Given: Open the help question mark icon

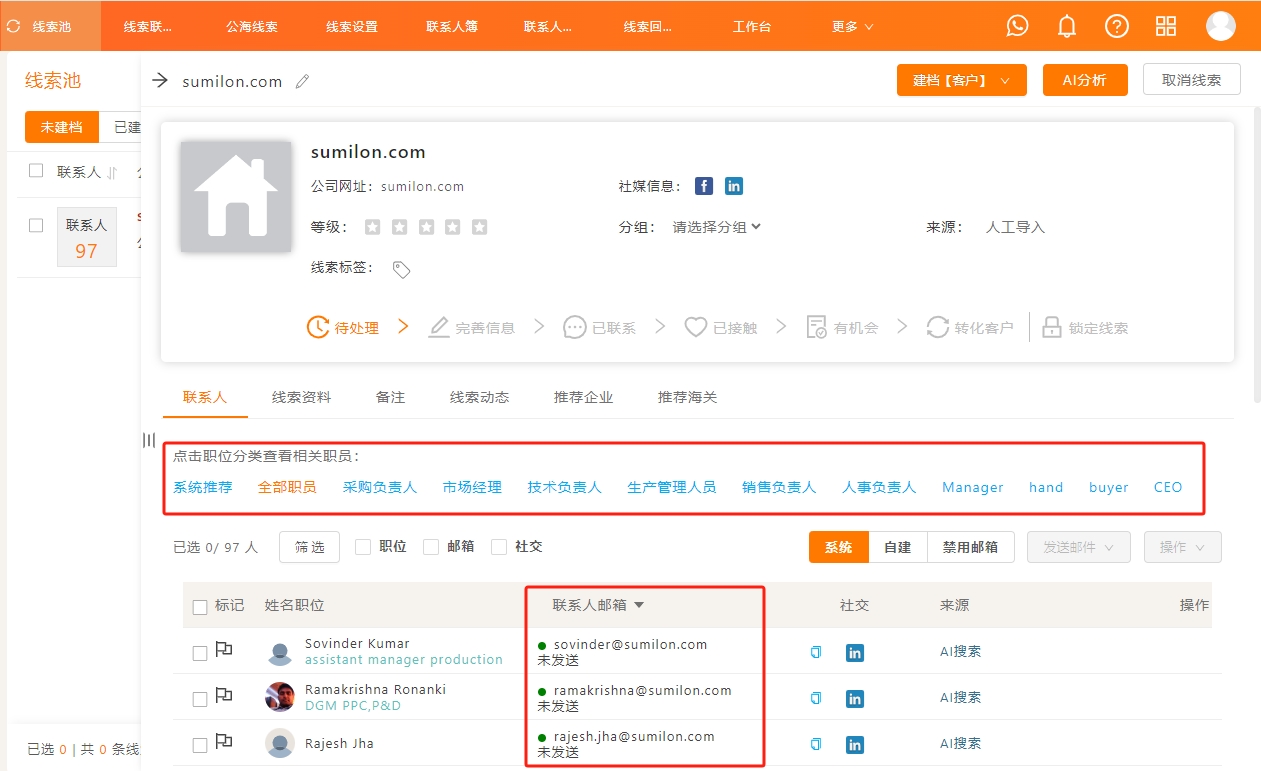Looking at the screenshot, I should click(1116, 26).
